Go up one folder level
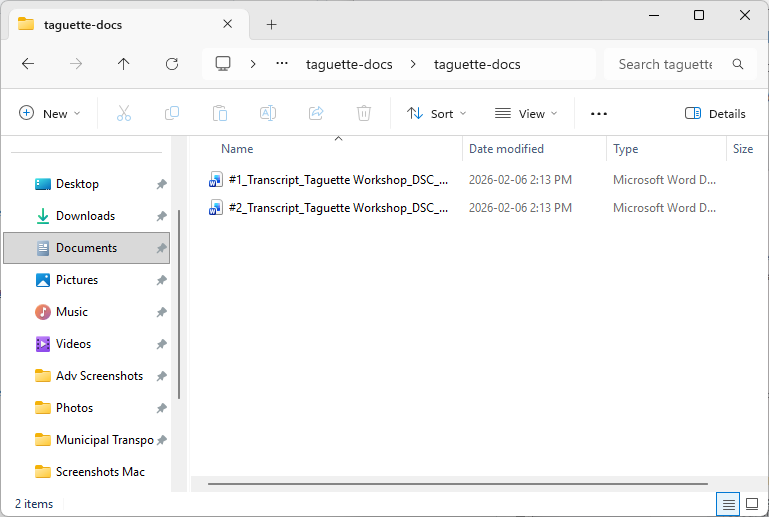The height and width of the screenshot is (517, 769). 124,64
